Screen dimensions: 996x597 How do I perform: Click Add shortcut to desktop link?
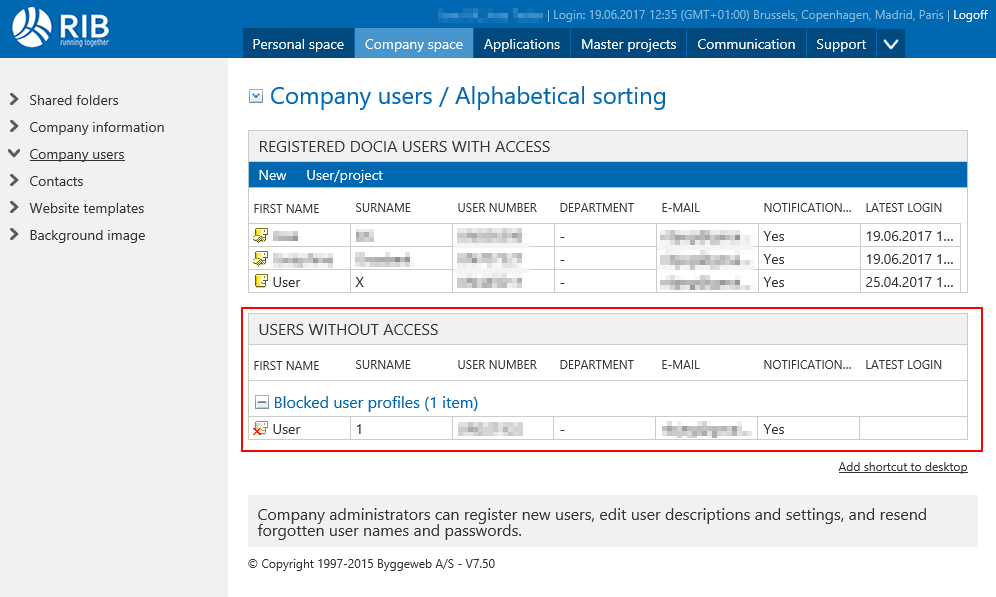[x=902, y=467]
